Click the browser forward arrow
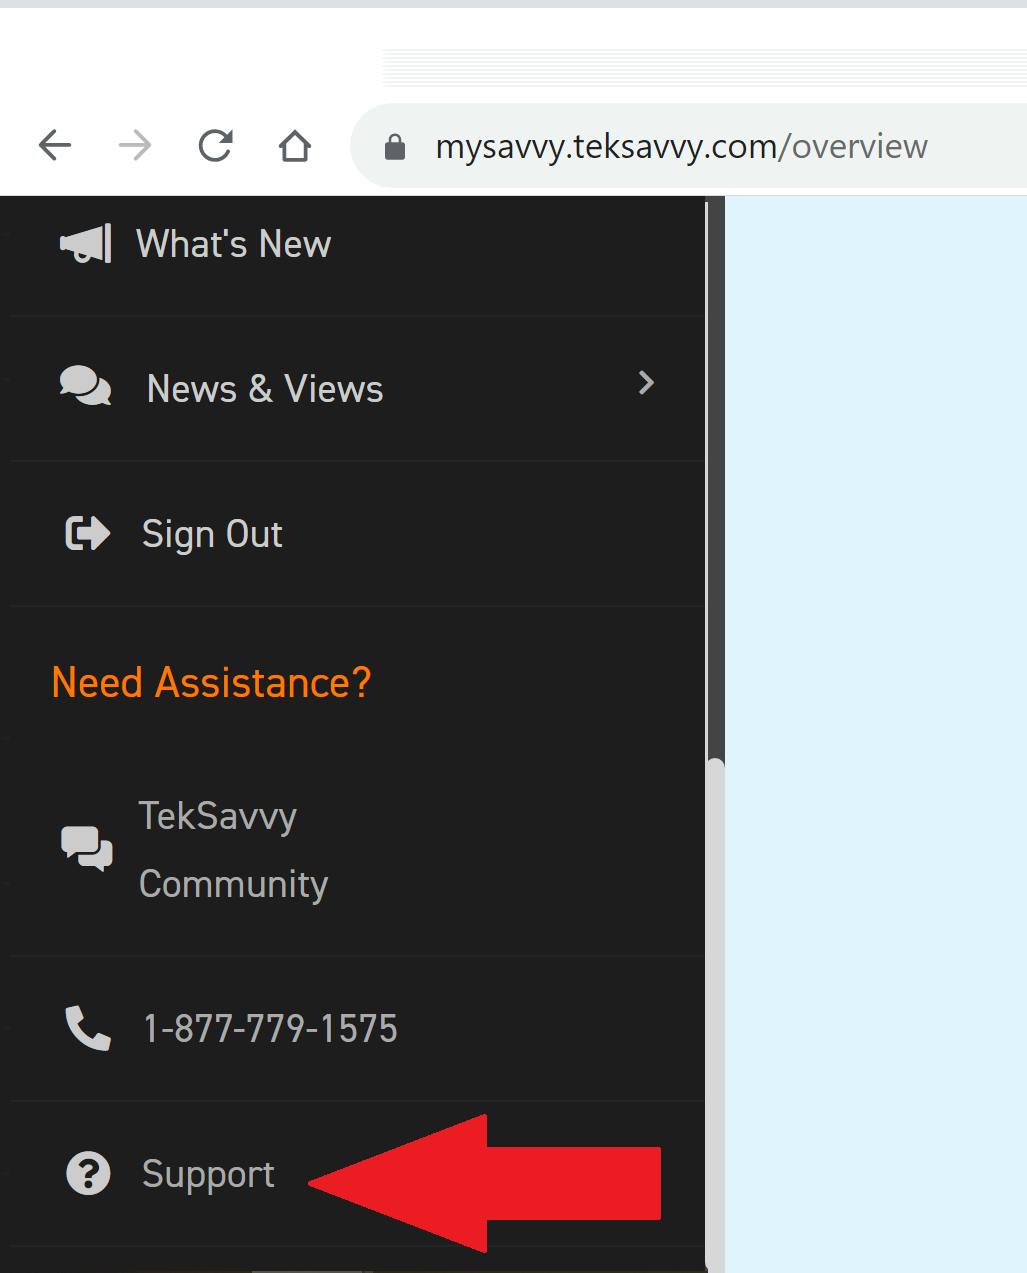 (x=134, y=146)
